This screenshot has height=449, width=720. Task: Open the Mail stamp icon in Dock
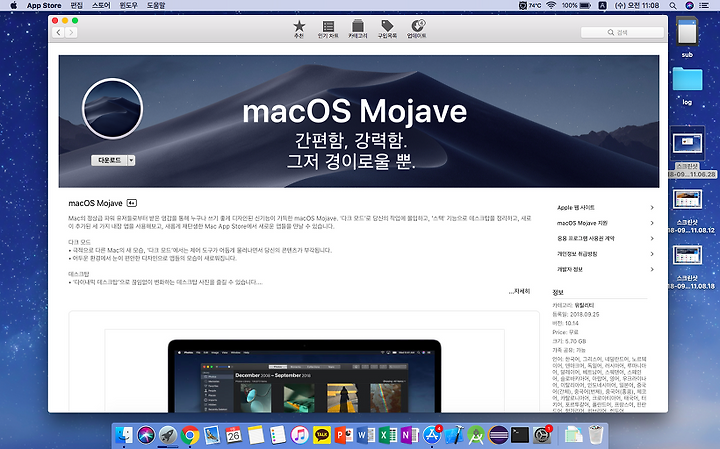(x=212, y=435)
